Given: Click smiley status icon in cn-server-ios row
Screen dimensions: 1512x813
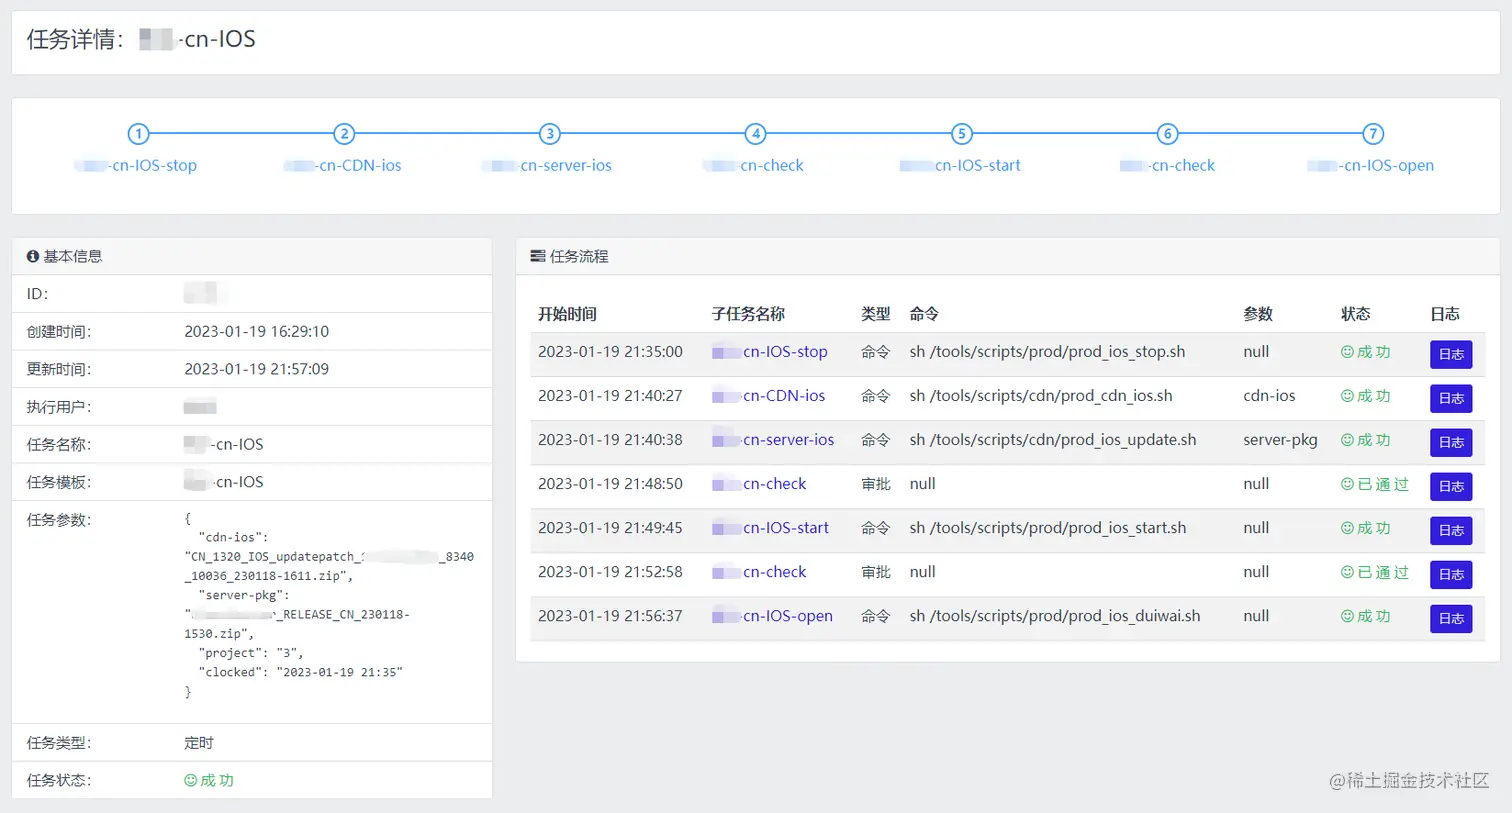Looking at the screenshot, I should point(1347,440).
